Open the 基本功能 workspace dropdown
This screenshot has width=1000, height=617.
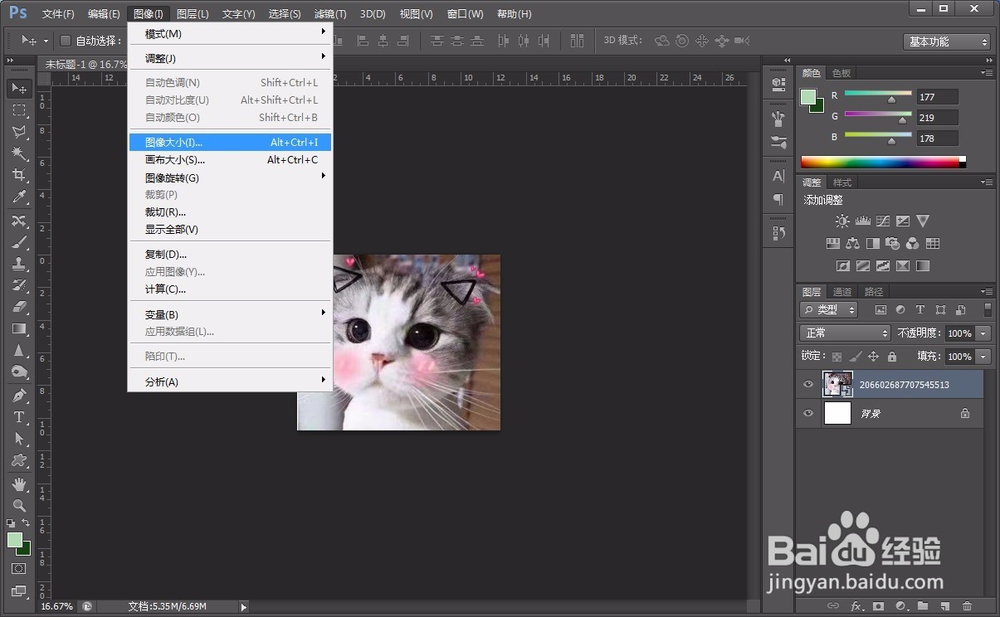[946, 41]
